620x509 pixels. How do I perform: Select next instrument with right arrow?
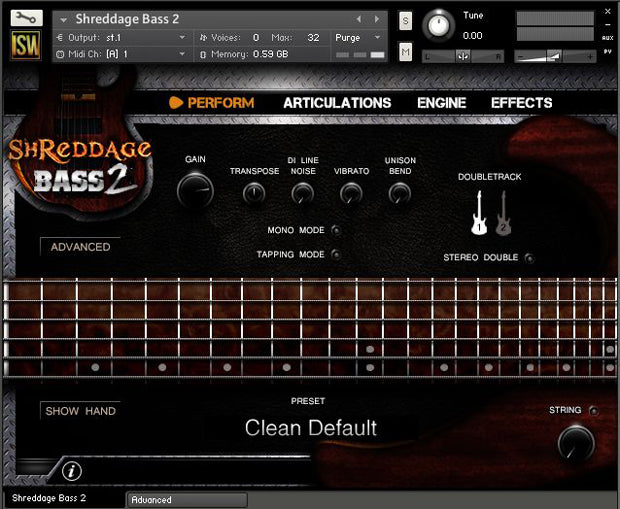[x=377, y=19]
